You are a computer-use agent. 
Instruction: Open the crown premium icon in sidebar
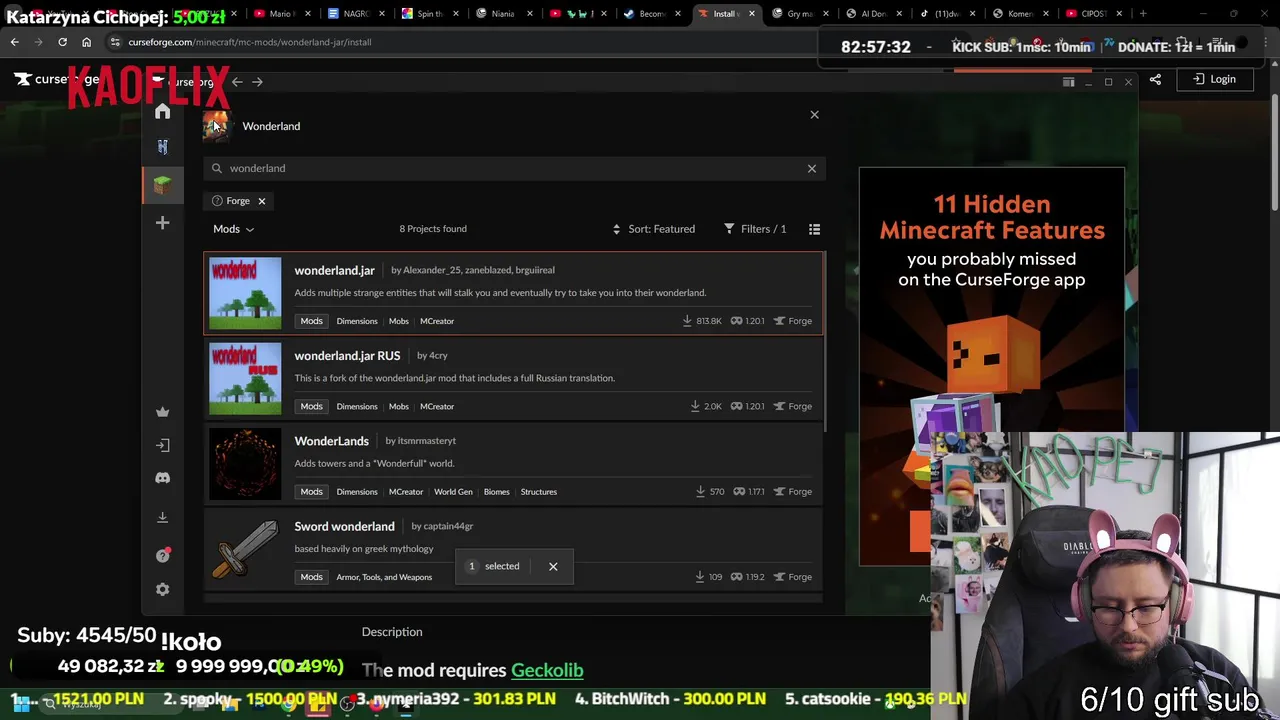point(162,412)
